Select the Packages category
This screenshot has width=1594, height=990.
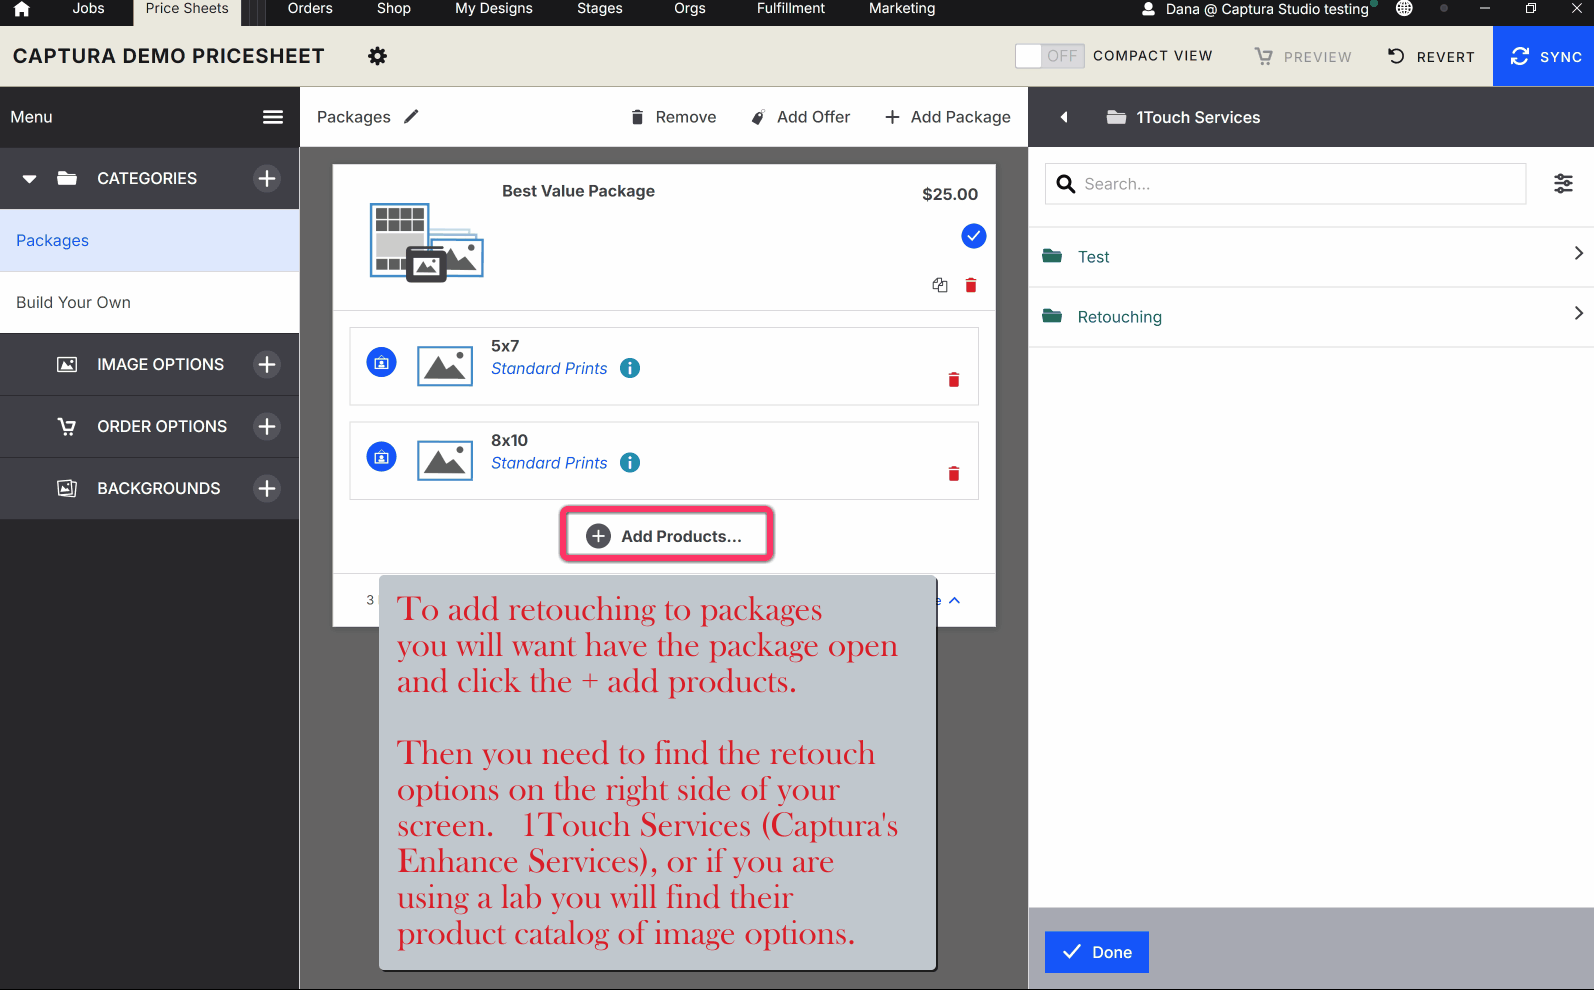150,241
